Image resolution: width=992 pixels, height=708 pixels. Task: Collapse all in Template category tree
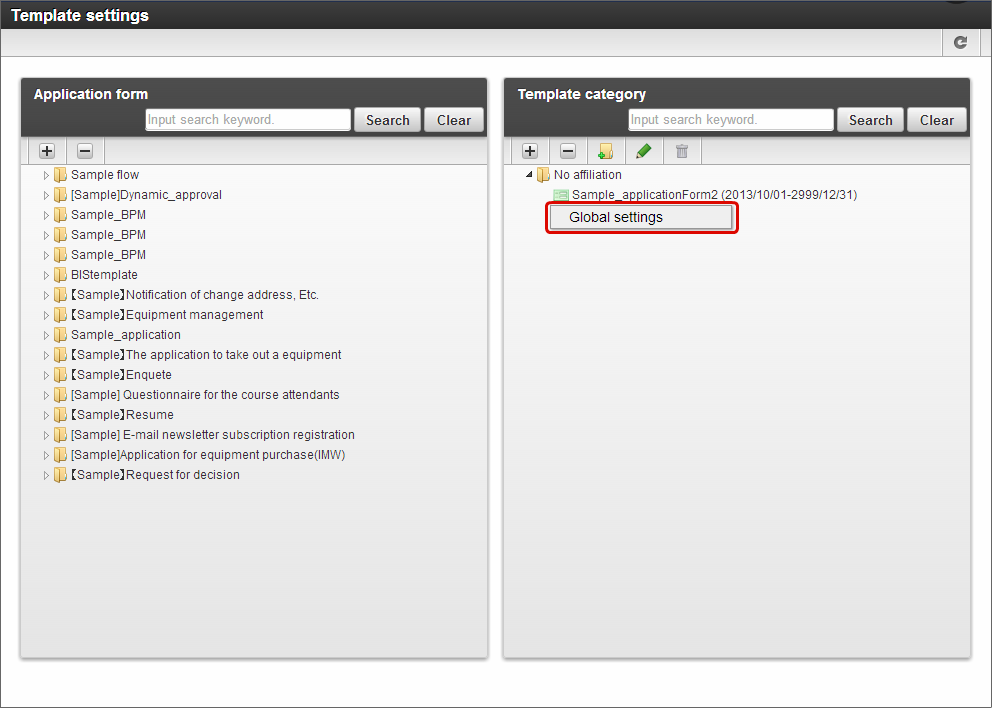point(568,151)
